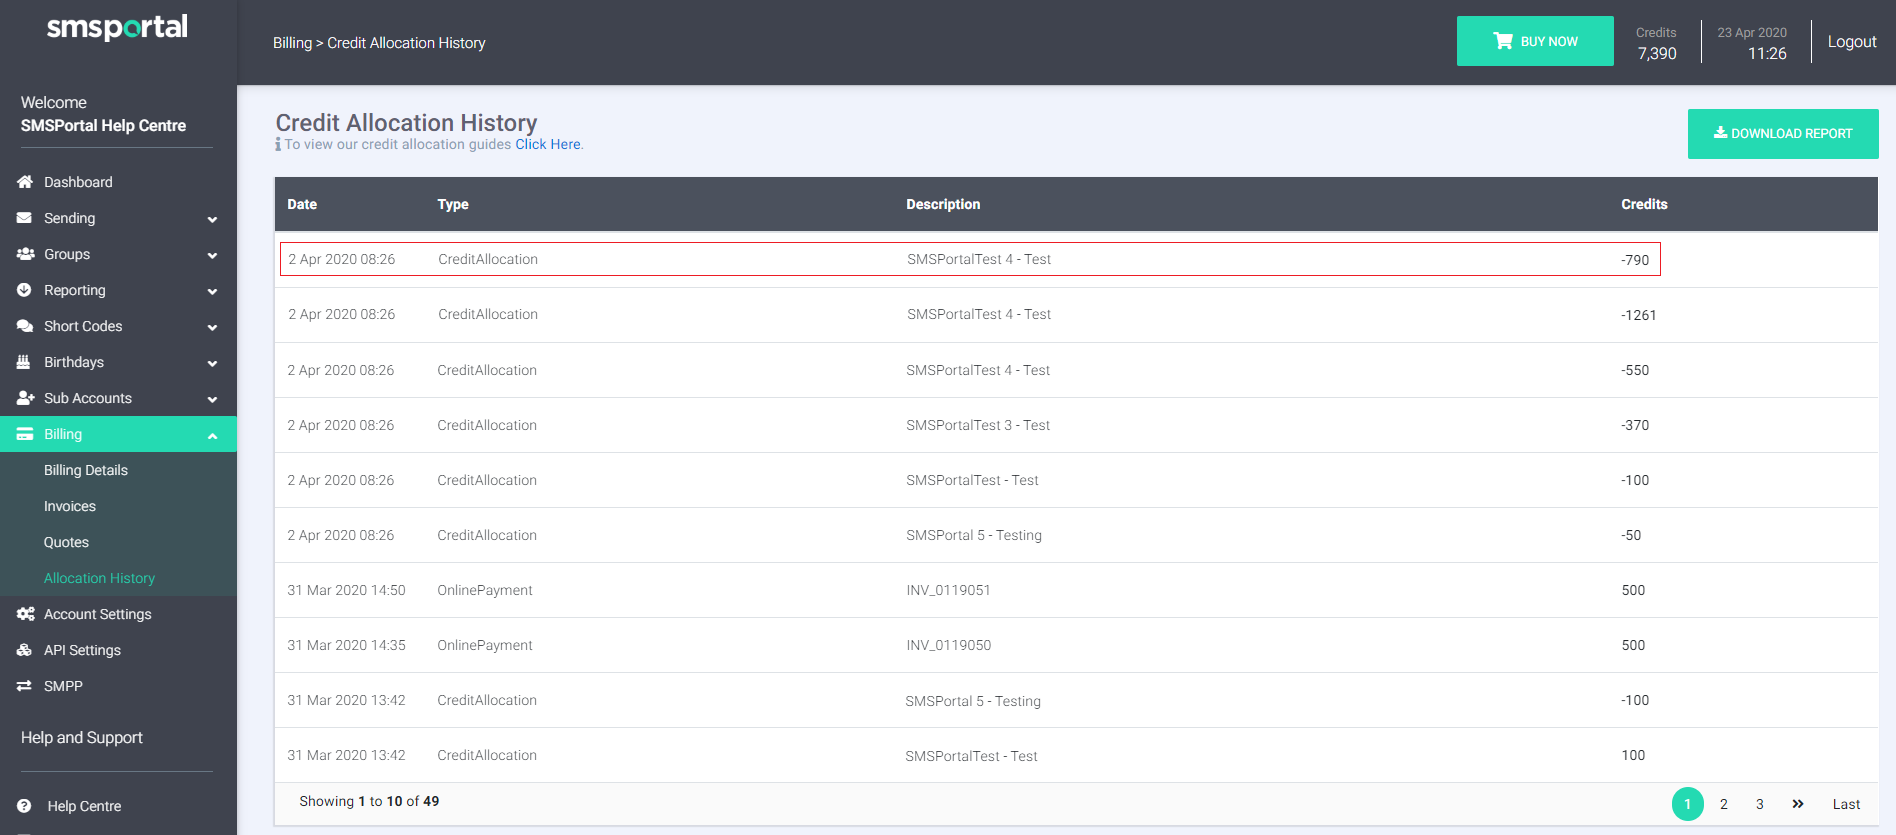Open Invoices submenu item

[x=70, y=506]
